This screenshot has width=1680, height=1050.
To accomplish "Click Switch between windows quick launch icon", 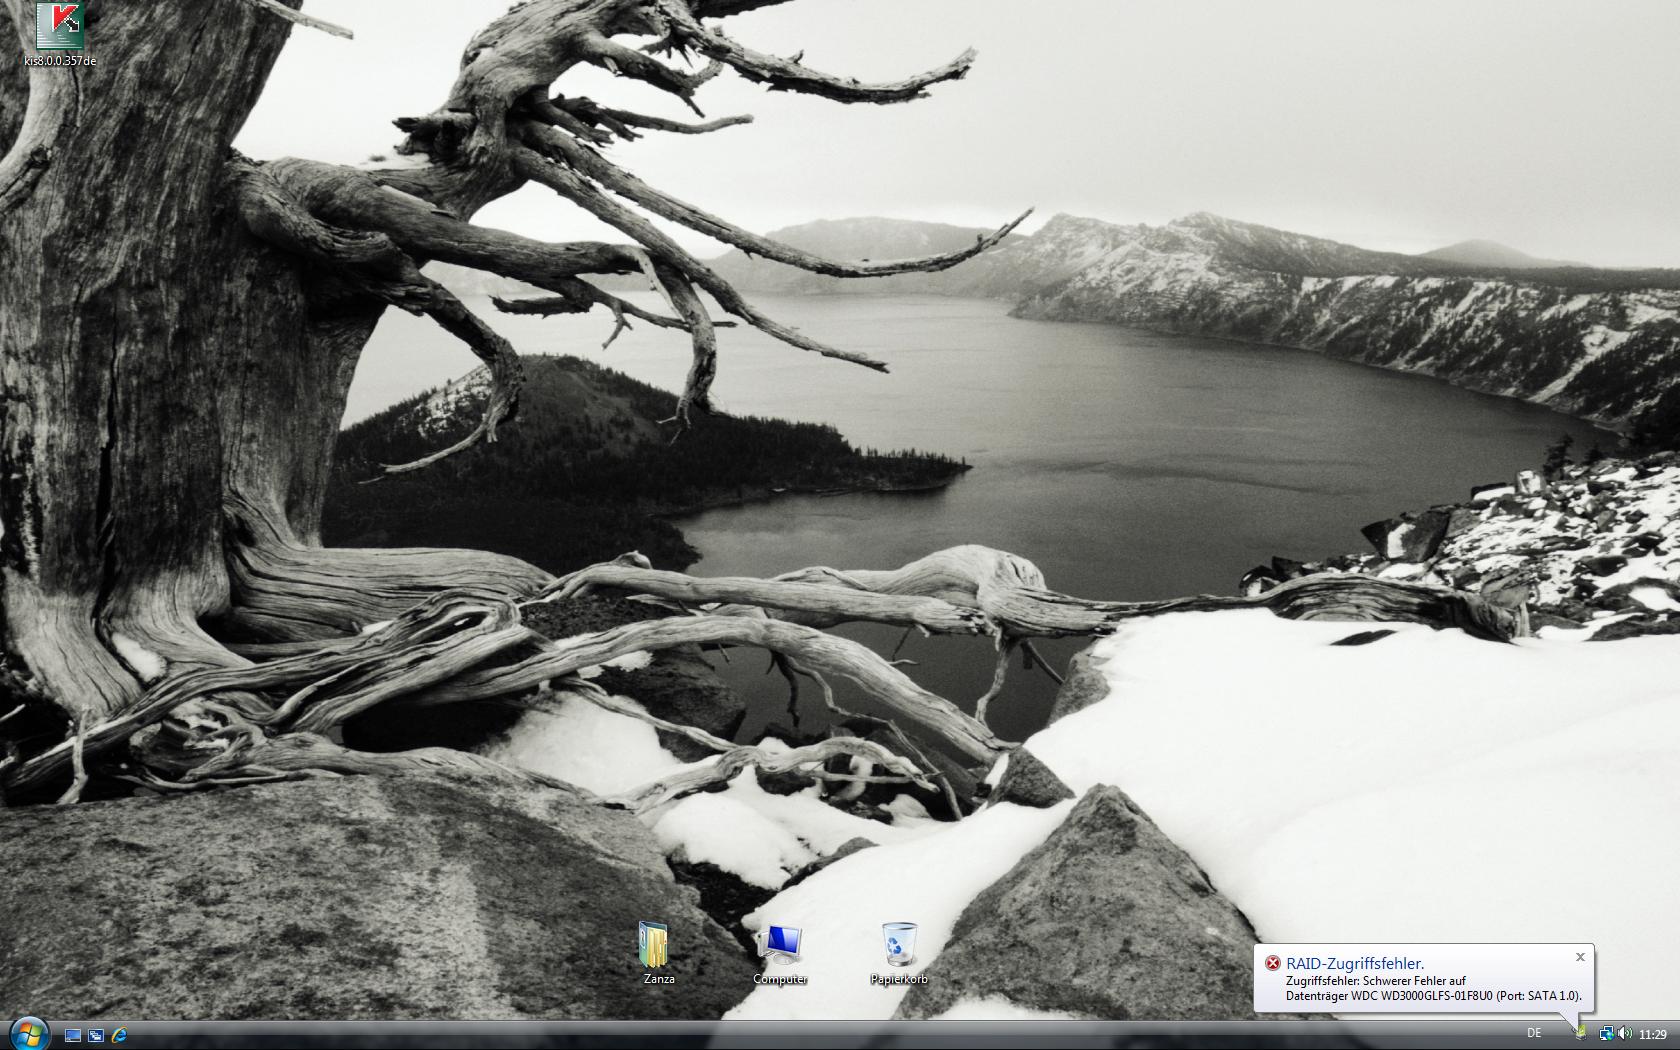I will coord(96,1035).
